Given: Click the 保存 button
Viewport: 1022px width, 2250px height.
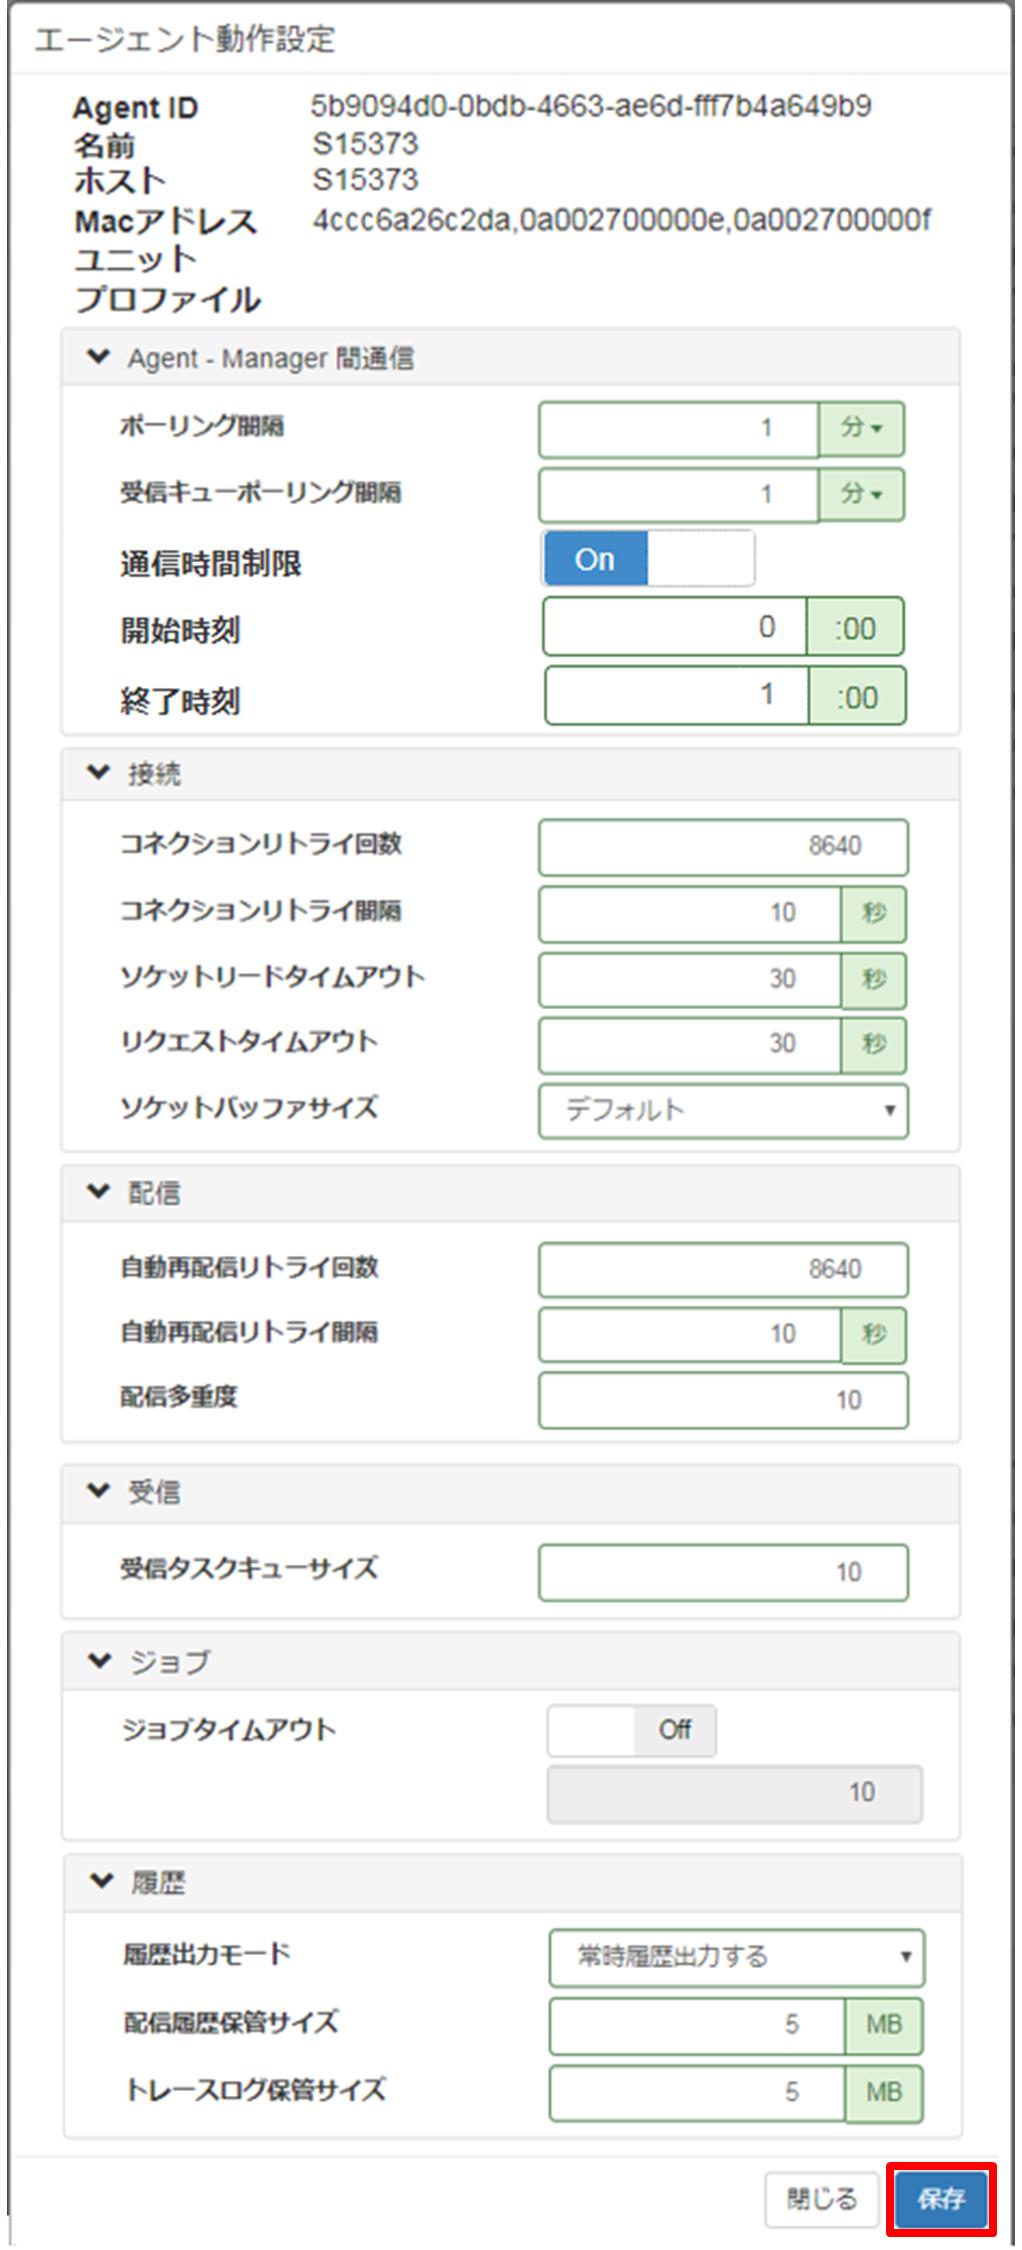Looking at the screenshot, I should [x=941, y=2198].
